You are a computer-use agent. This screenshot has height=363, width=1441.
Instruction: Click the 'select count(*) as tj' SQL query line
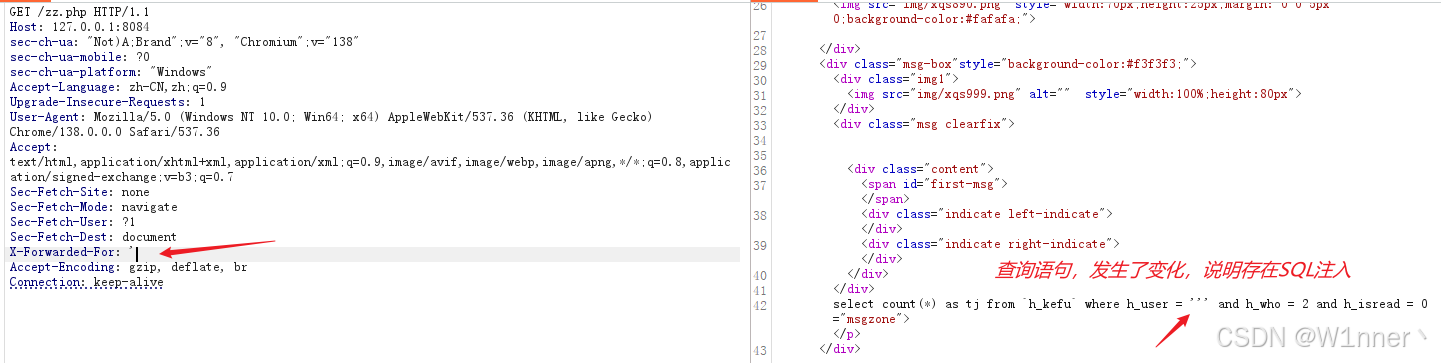[x=1130, y=303]
